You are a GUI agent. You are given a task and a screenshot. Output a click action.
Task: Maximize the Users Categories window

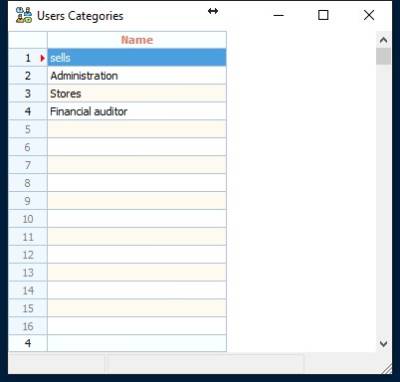323,15
